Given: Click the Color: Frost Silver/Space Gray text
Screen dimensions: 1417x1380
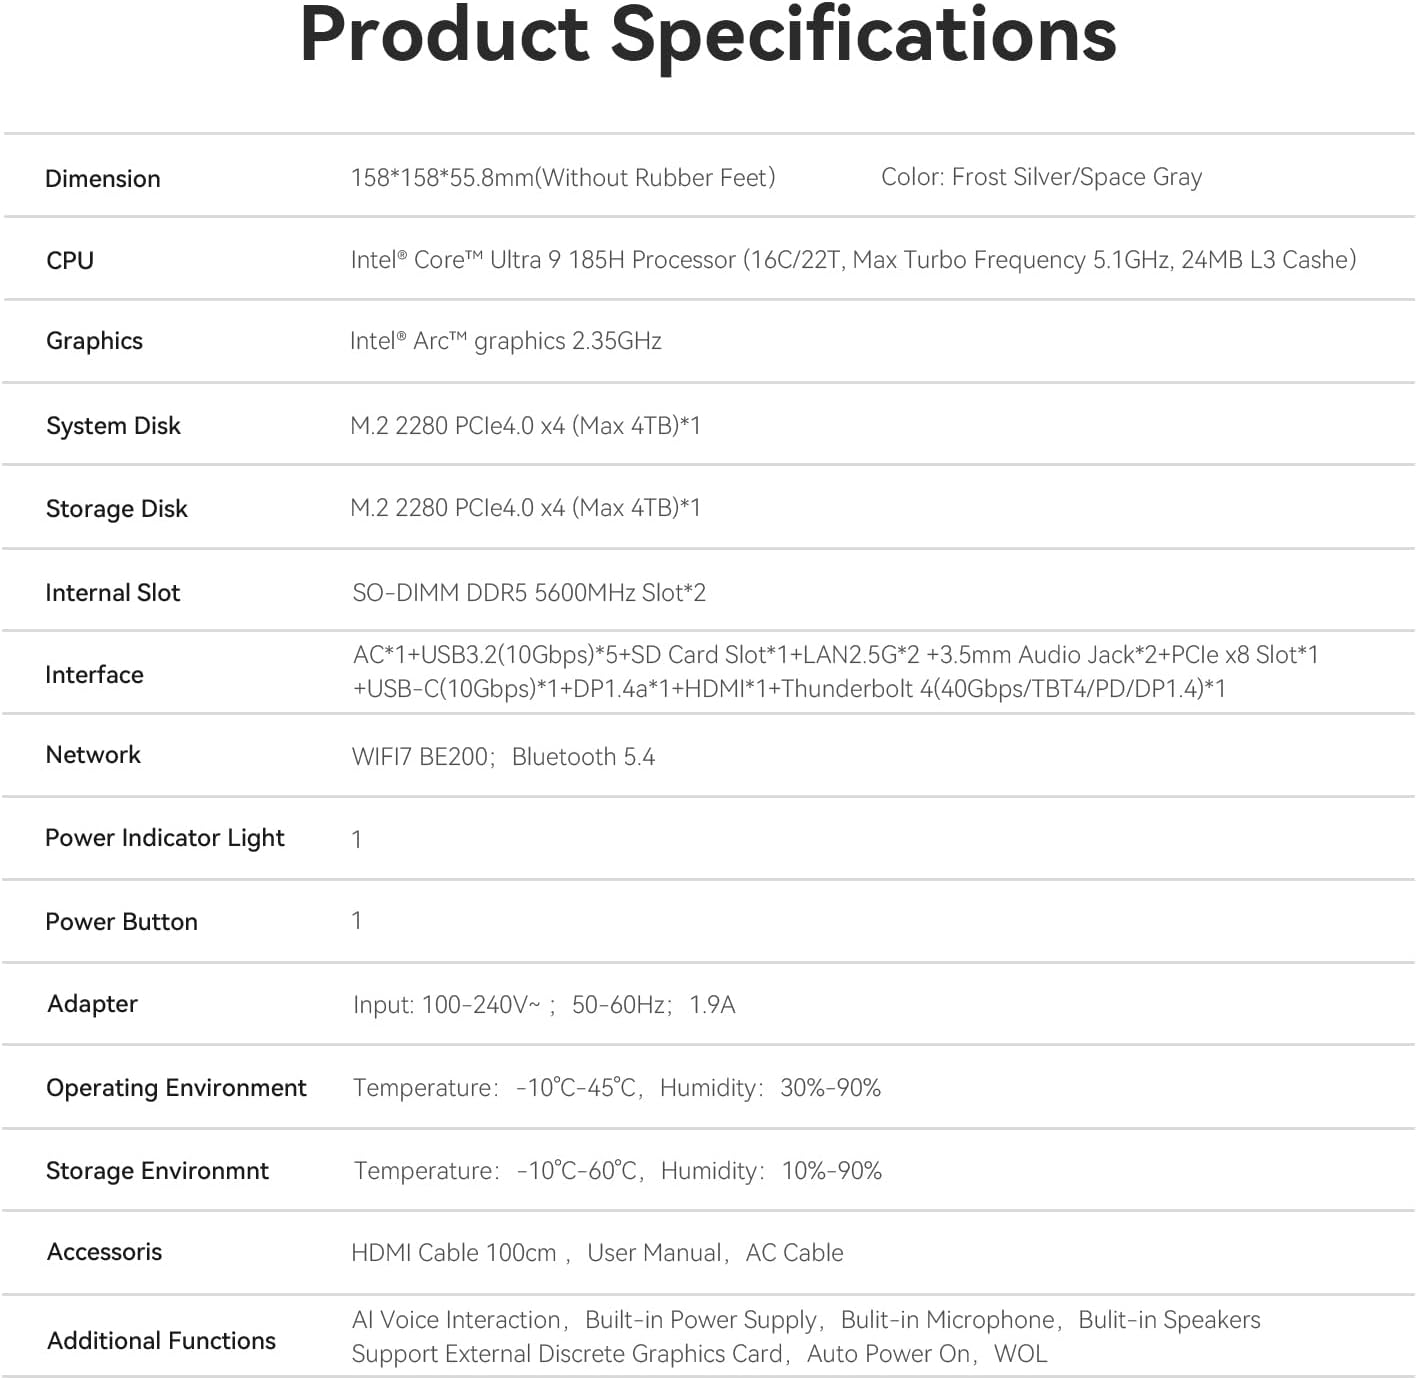Looking at the screenshot, I should pyautogui.click(x=1041, y=178).
